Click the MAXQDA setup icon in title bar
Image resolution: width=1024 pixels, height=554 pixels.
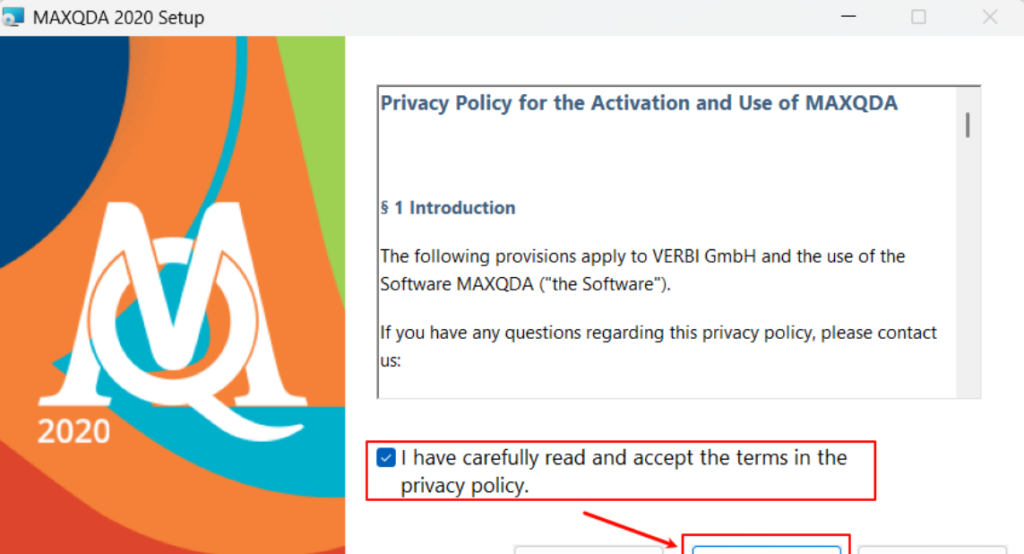pos(14,17)
